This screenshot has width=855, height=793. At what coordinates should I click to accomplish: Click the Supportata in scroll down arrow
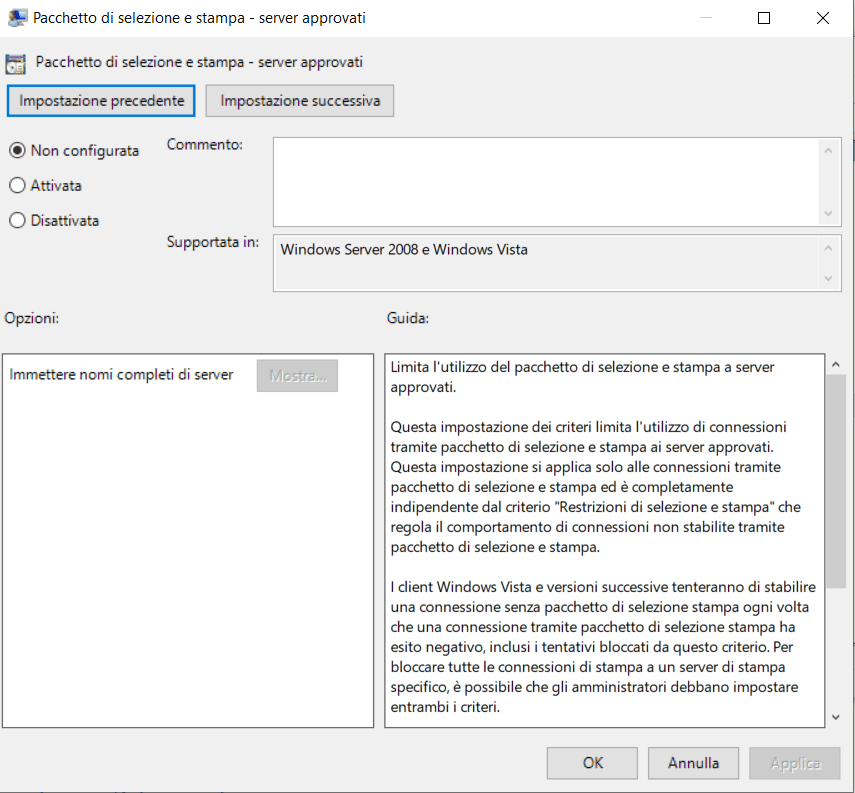[x=828, y=279]
